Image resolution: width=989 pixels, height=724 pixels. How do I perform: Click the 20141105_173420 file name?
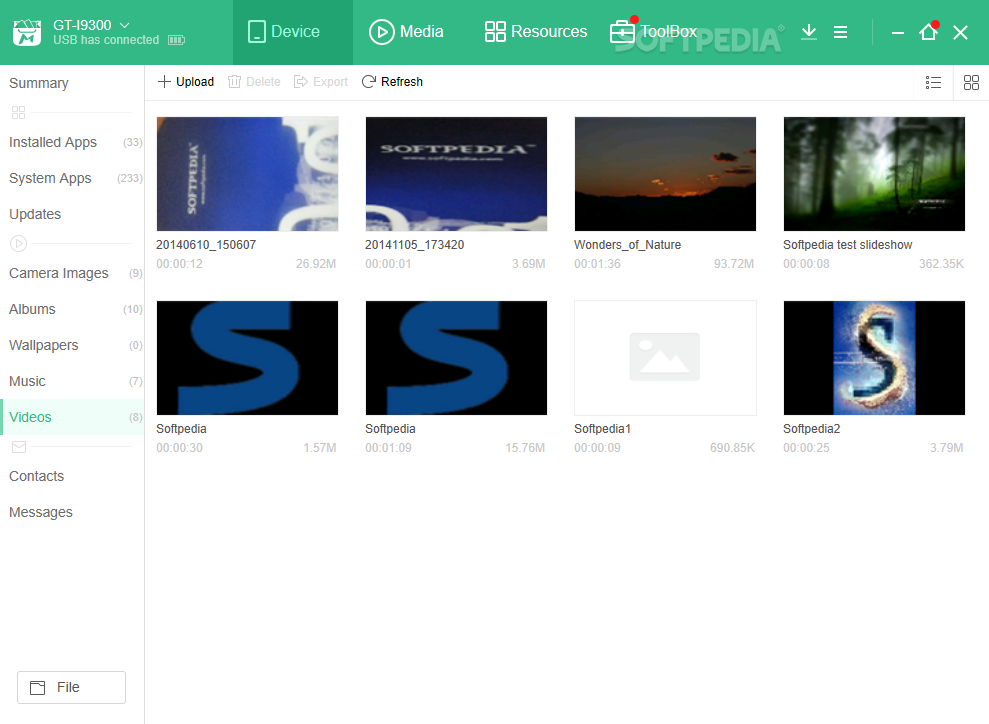(x=414, y=245)
